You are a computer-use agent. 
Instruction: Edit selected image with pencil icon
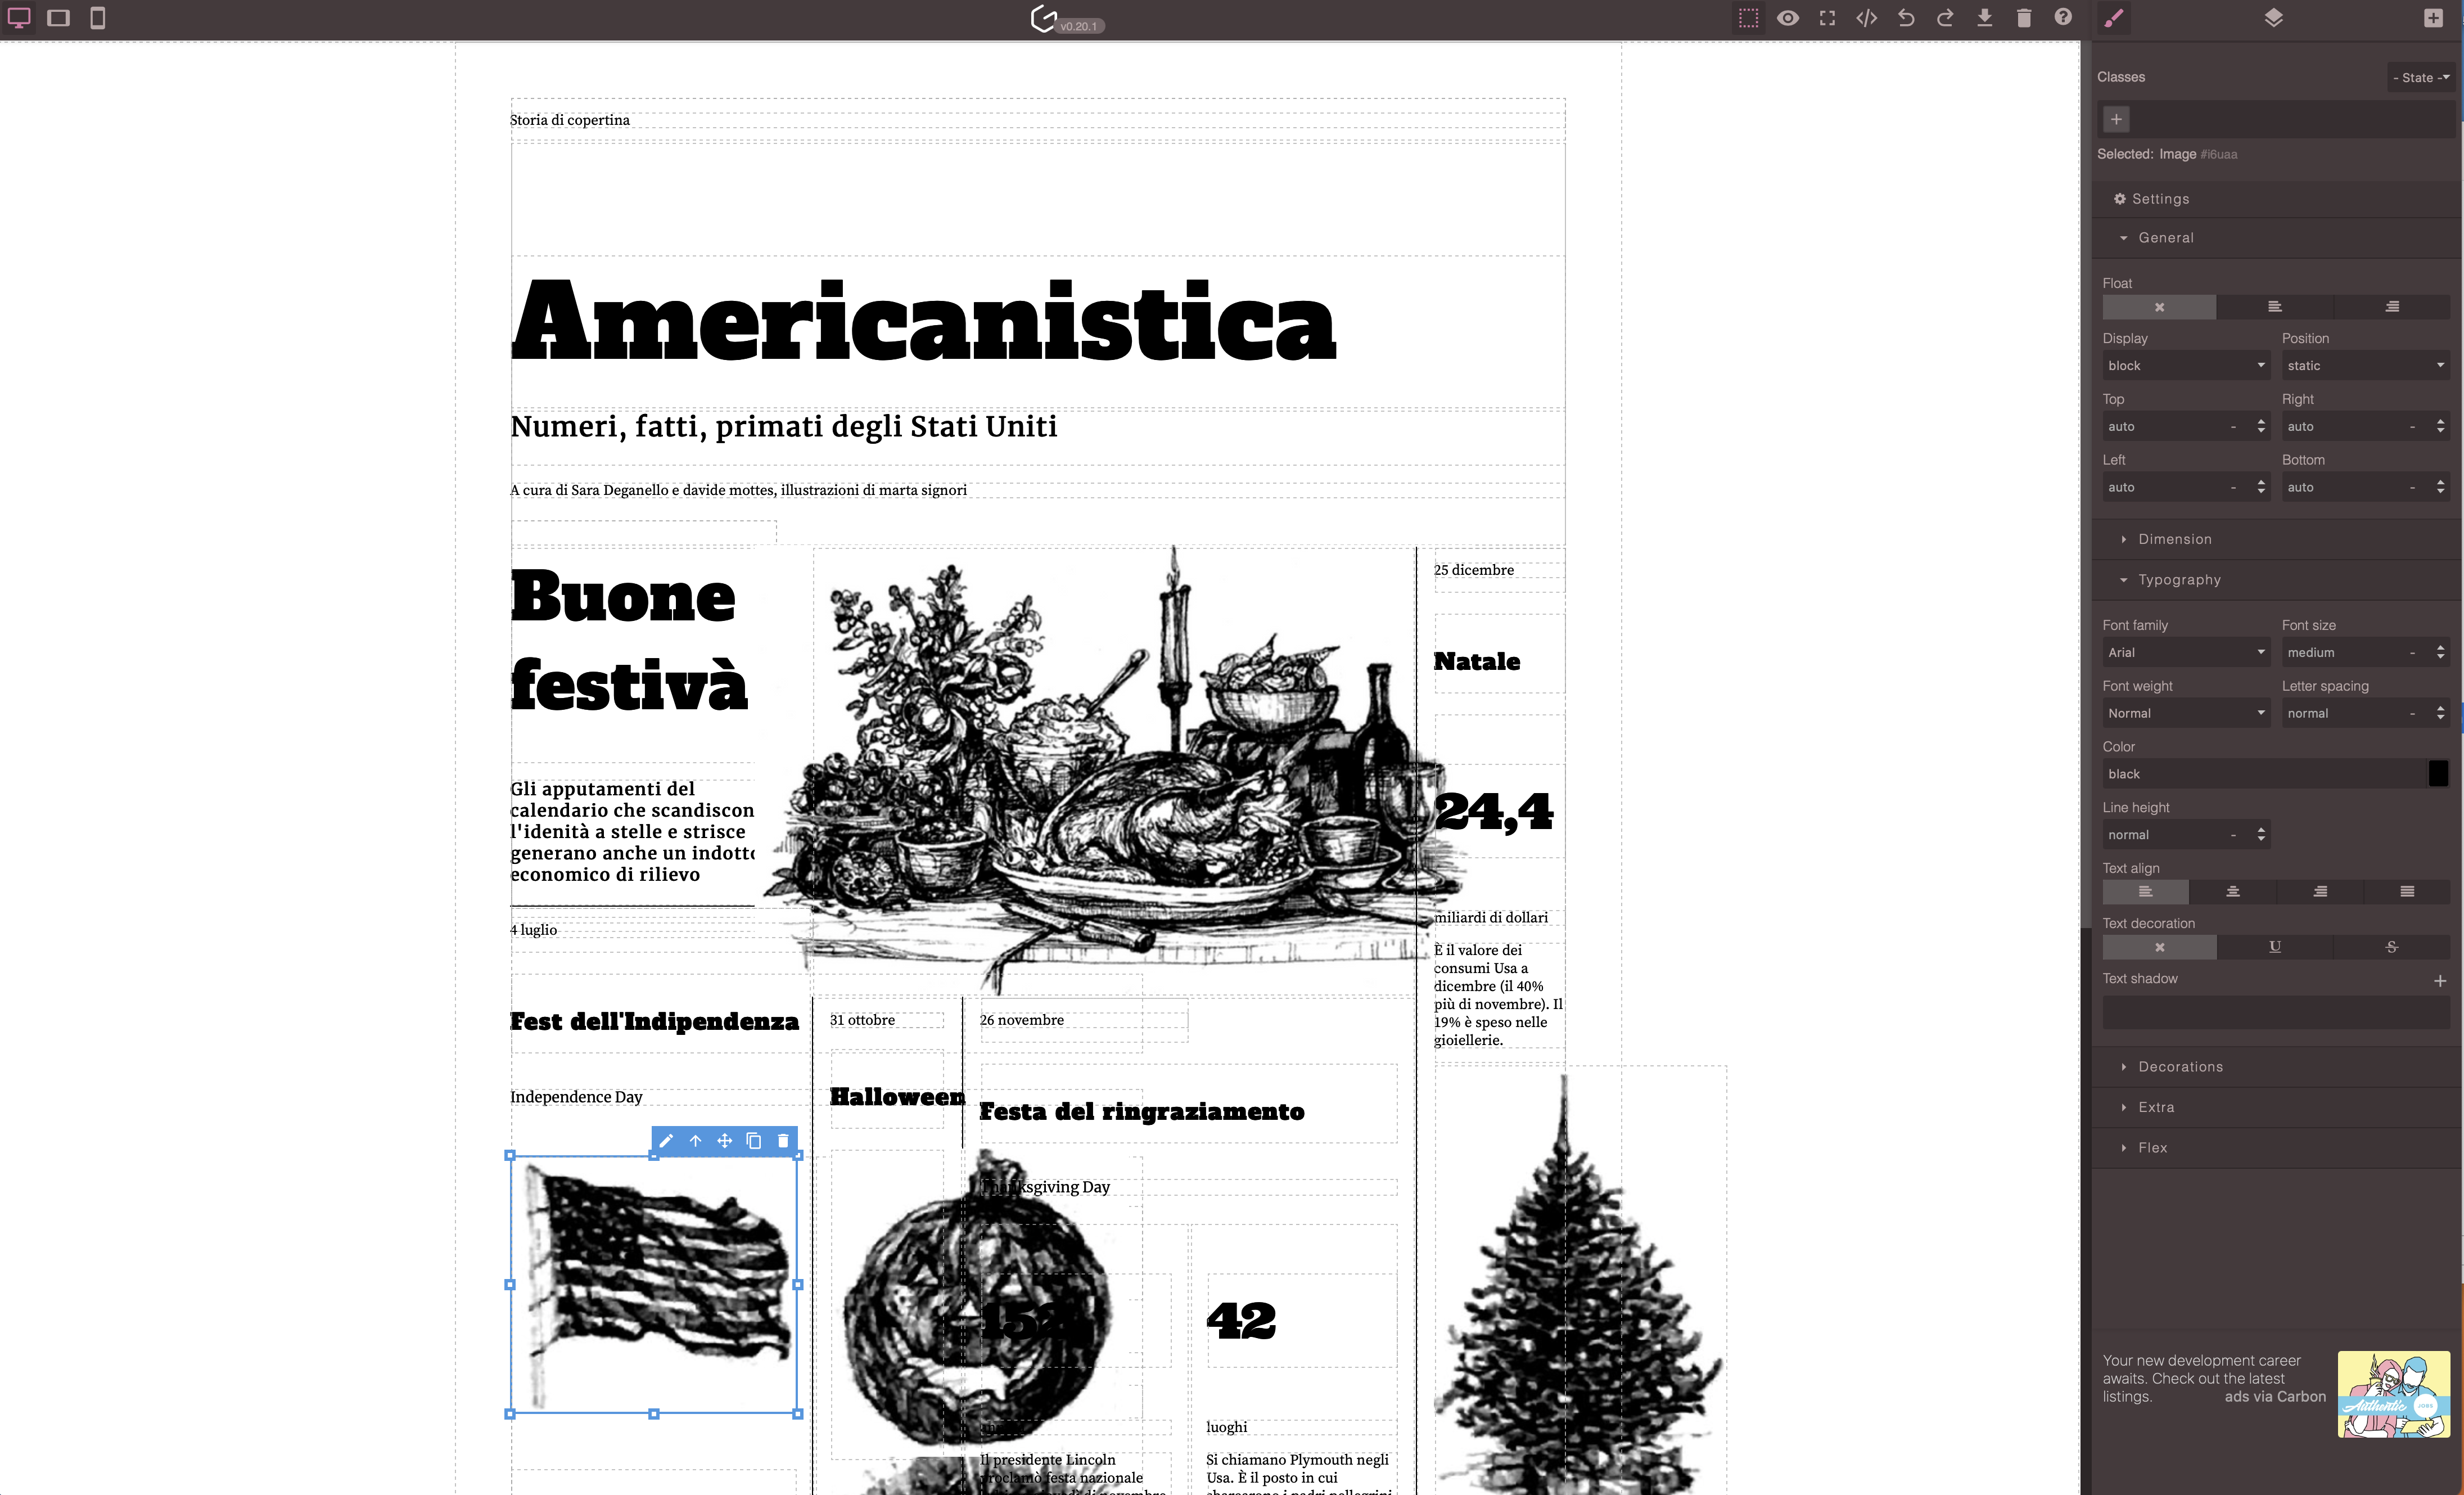(x=666, y=1141)
